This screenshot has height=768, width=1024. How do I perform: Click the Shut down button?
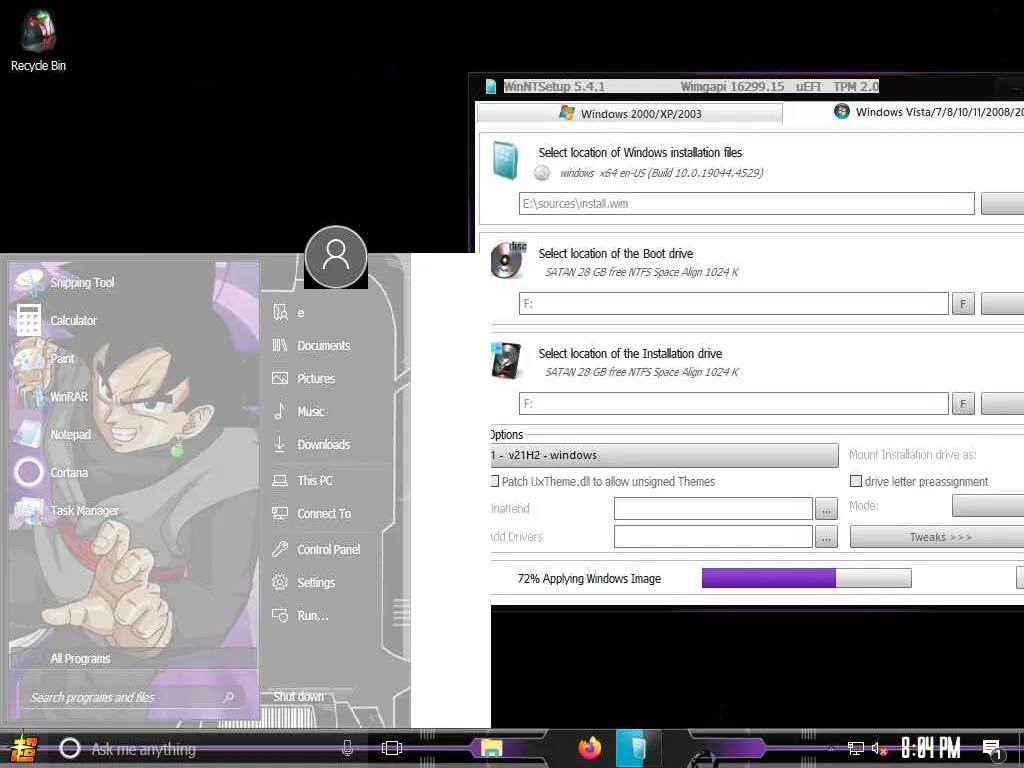[x=298, y=697]
